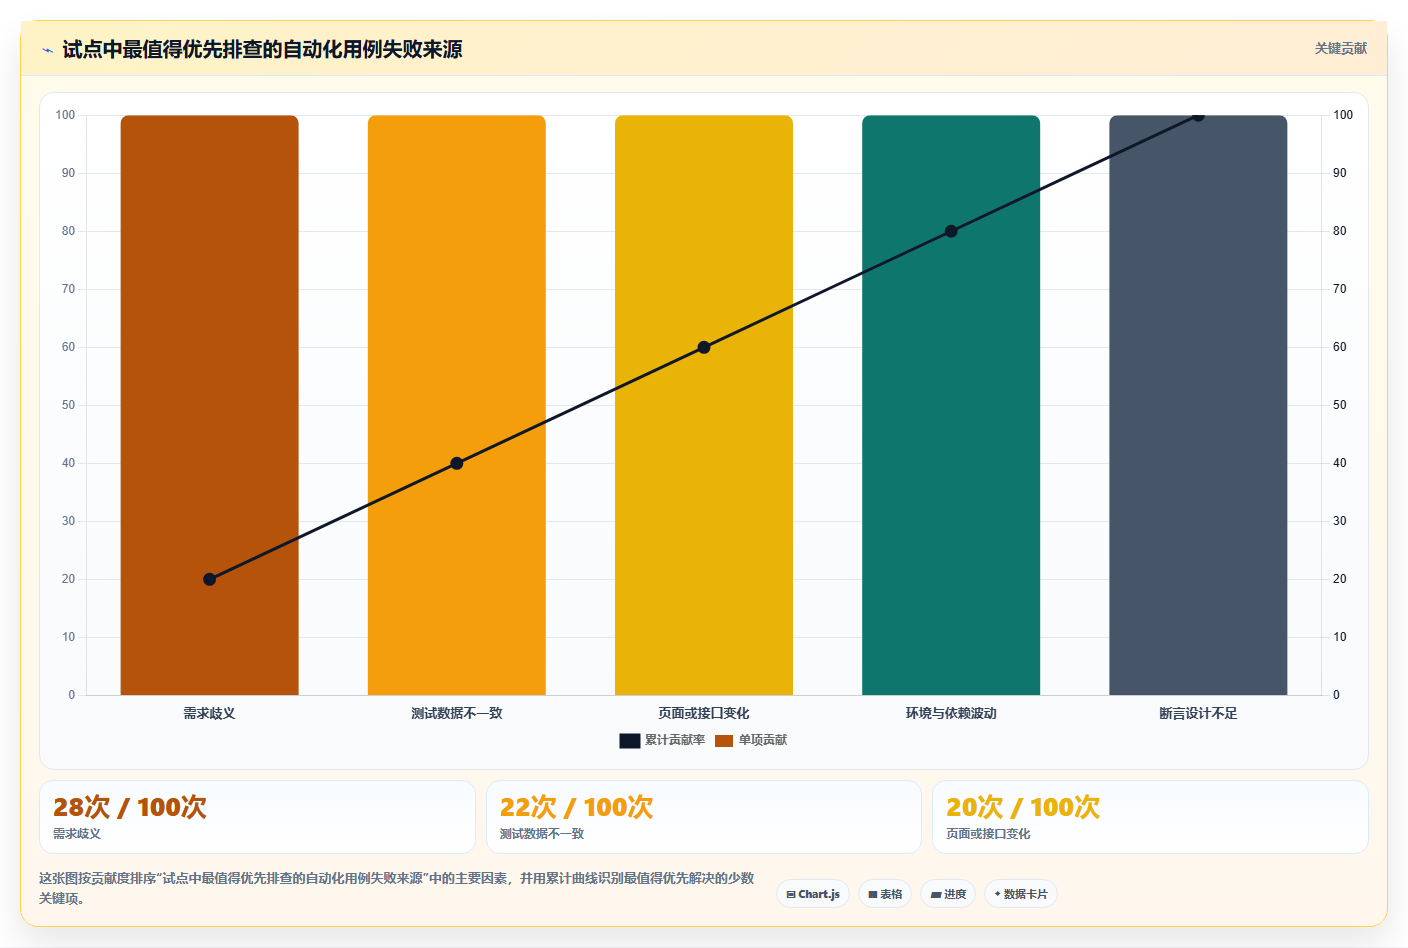
Task: Click the Chart.js chip
Action: click(813, 894)
